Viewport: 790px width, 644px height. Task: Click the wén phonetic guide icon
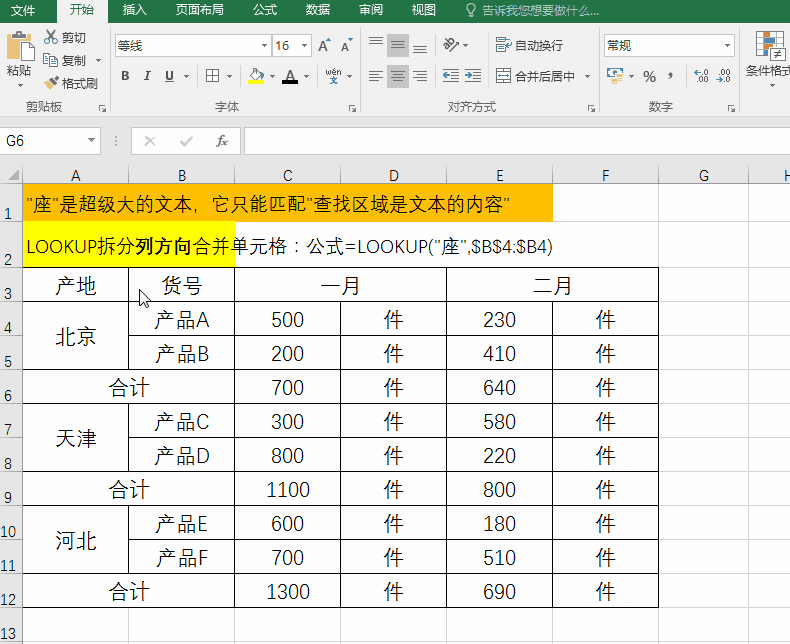(x=334, y=76)
